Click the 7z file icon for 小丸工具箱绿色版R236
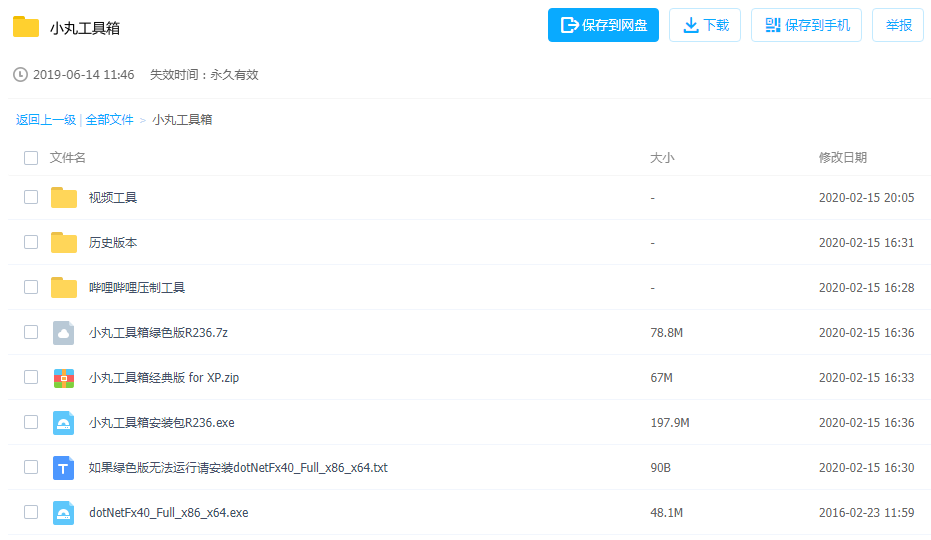This screenshot has width=931, height=540. [x=64, y=333]
